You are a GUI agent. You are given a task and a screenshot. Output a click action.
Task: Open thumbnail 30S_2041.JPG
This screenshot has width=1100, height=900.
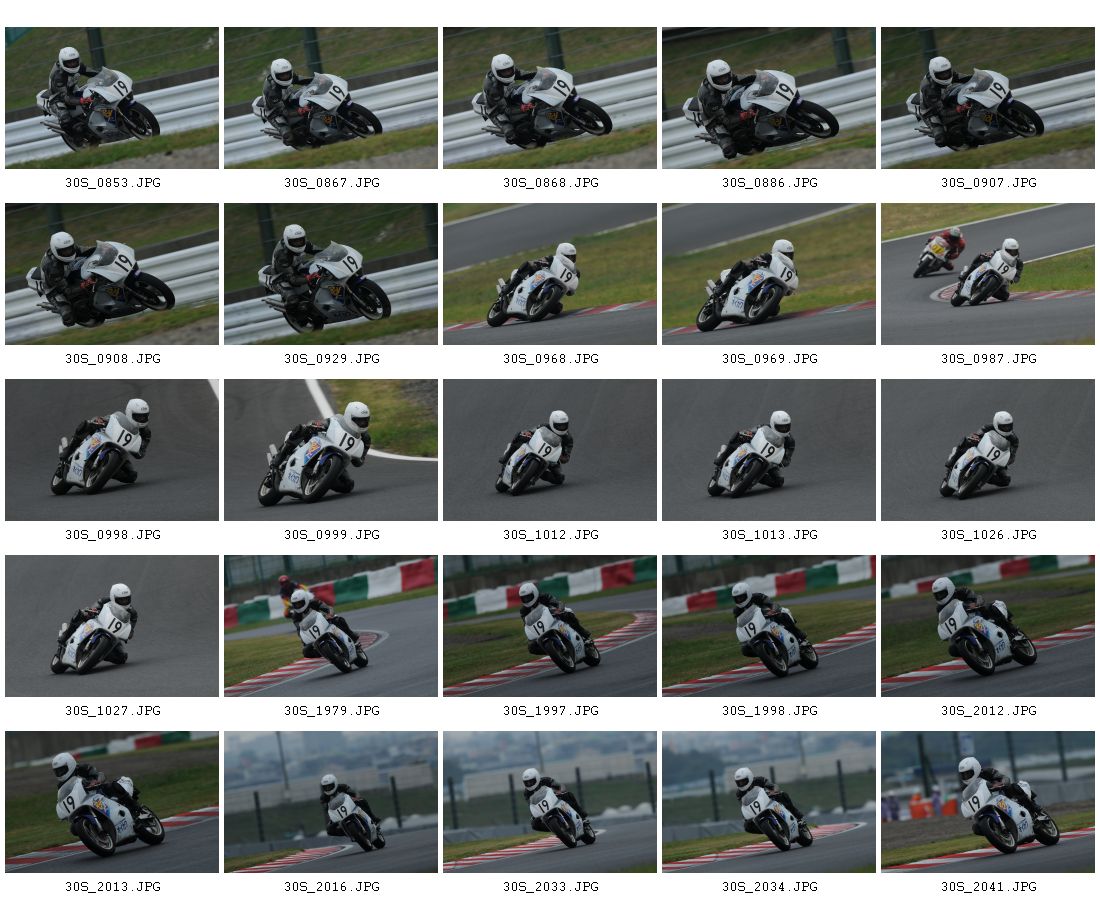coord(987,802)
